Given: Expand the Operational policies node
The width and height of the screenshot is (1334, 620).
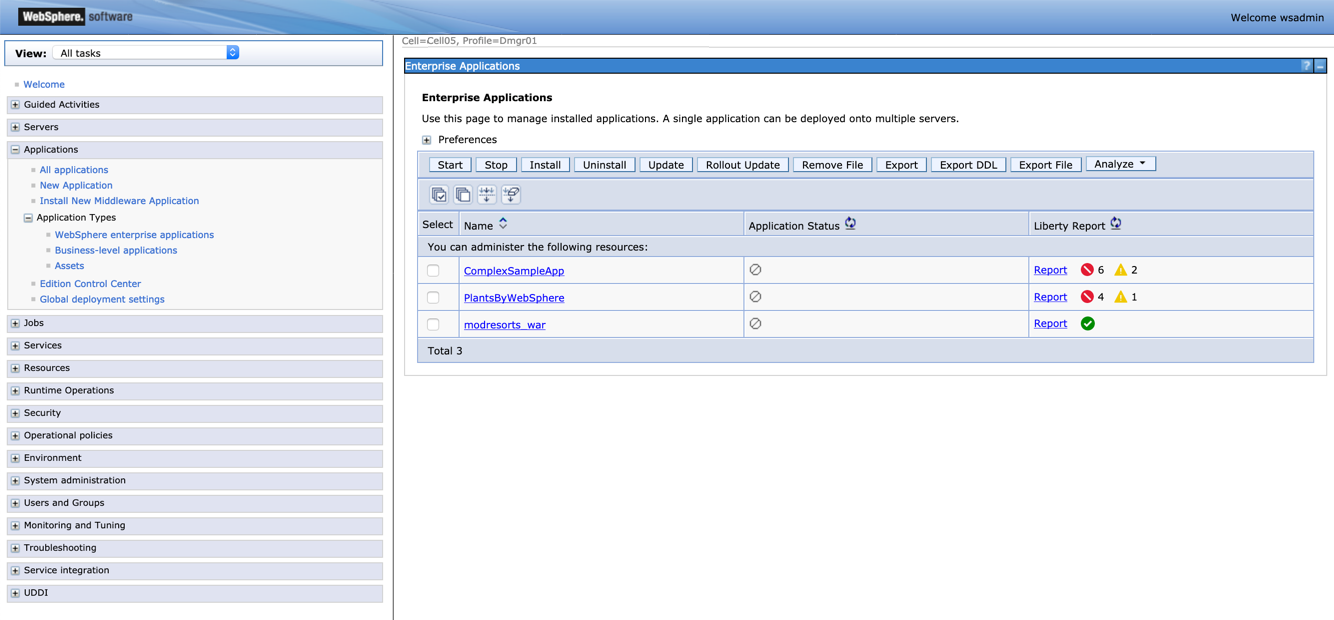Looking at the screenshot, I should (x=15, y=436).
